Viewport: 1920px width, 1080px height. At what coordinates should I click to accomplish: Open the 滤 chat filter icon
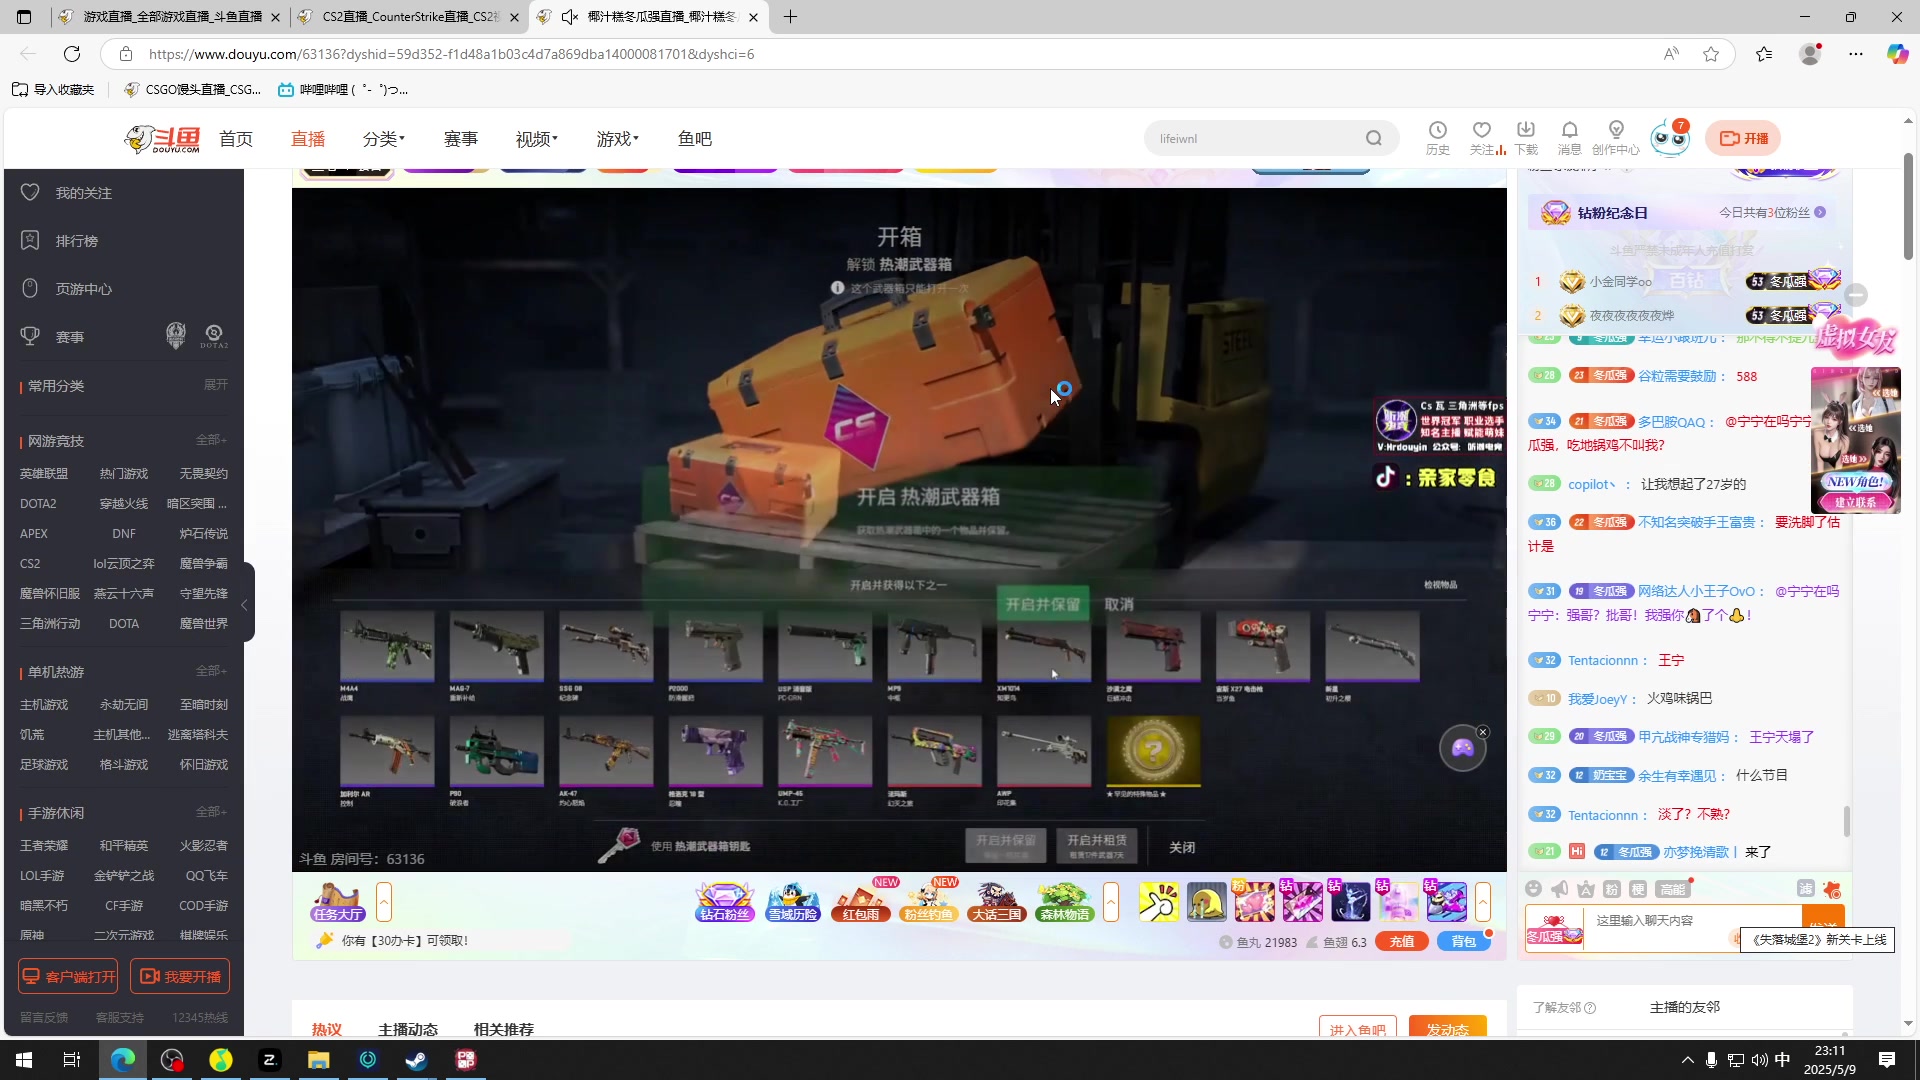click(1805, 888)
